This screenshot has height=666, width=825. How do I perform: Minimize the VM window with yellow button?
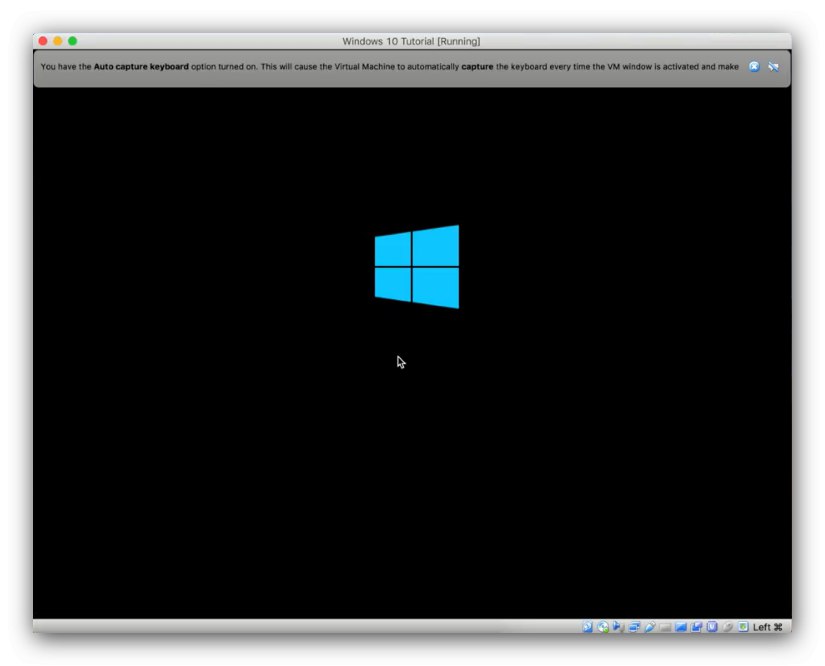coord(58,41)
